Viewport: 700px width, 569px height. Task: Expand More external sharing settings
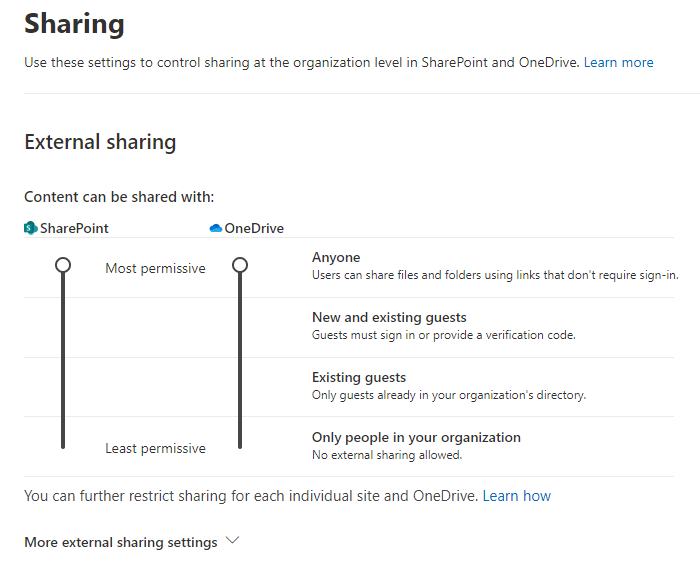point(121,542)
